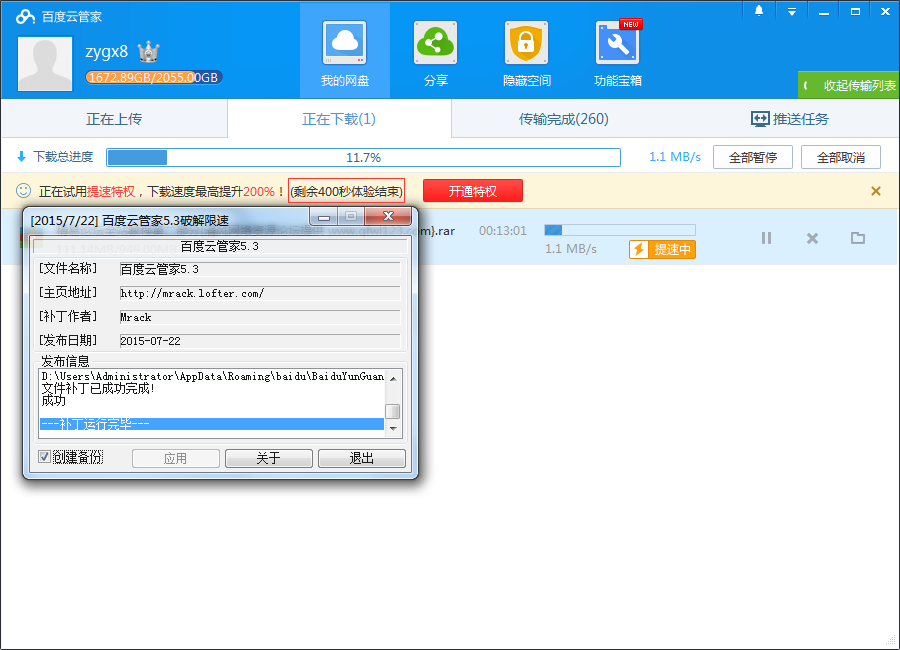Click the storage usage bar 1672.89GB/2055.00GB
The height and width of the screenshot is (650, 900).
[x=154, y=78]
